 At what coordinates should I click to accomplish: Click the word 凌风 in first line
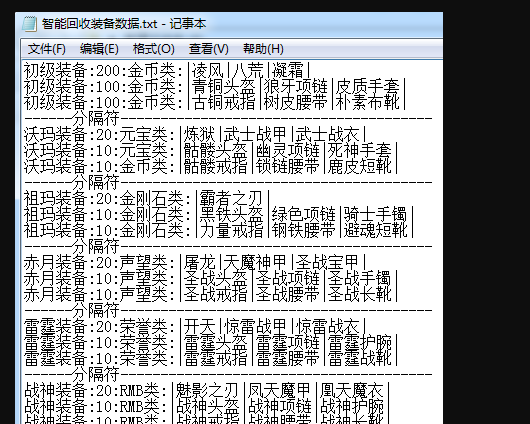(x=208, y=70)
